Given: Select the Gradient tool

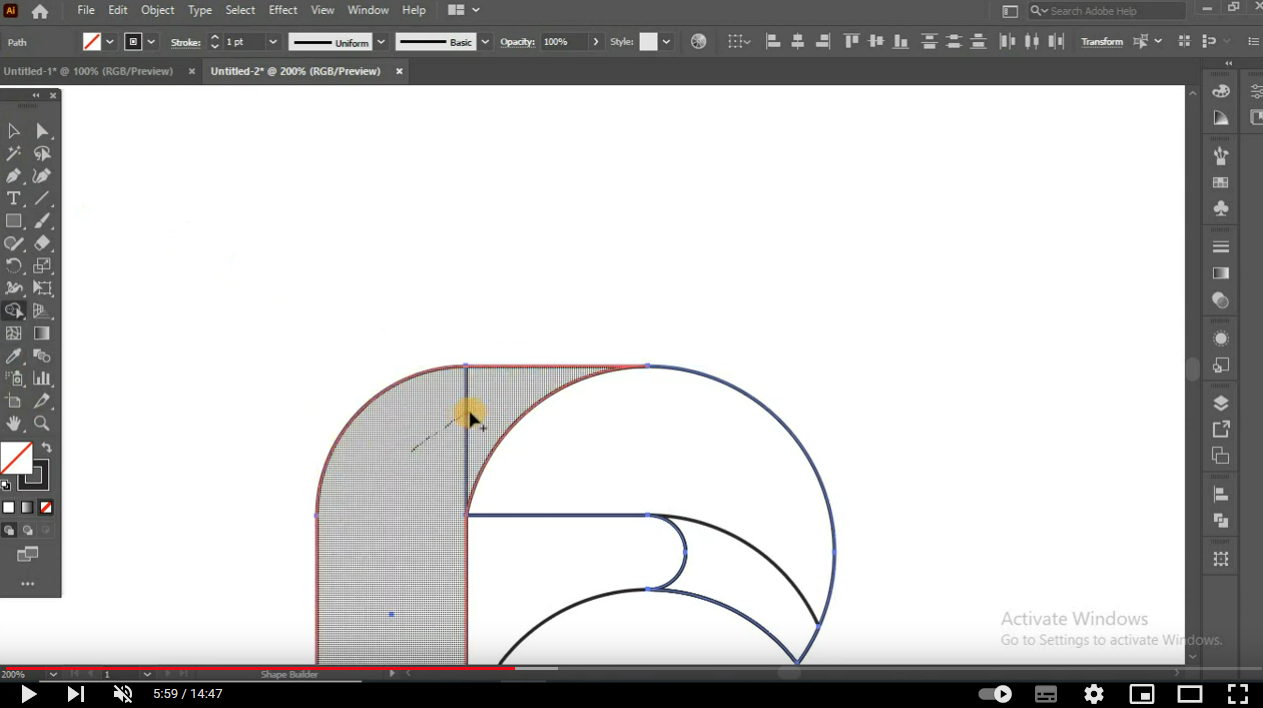Looking at the screenshot, I should click(42, 333).
